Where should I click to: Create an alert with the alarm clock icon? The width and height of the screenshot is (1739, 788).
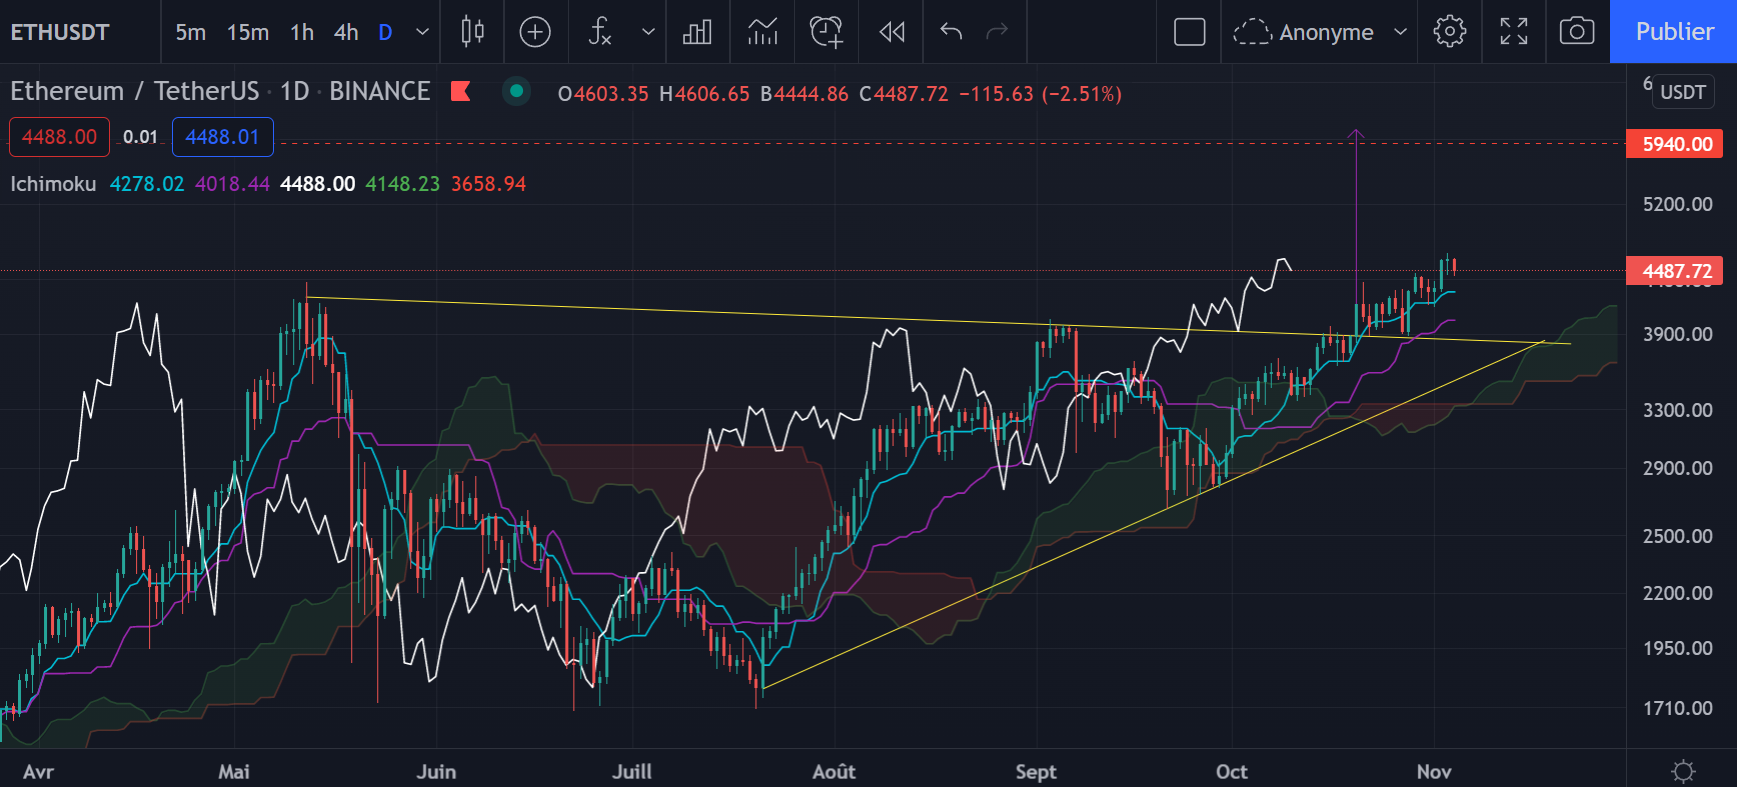(x=826, y=32)
